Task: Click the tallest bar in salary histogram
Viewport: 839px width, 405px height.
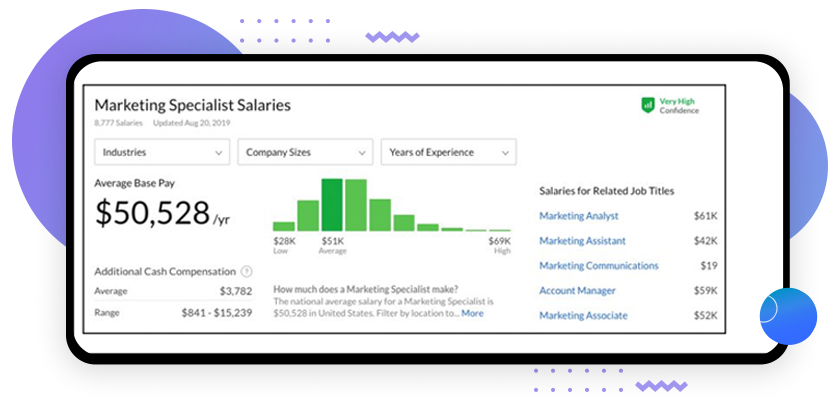Action: point(332,205)
